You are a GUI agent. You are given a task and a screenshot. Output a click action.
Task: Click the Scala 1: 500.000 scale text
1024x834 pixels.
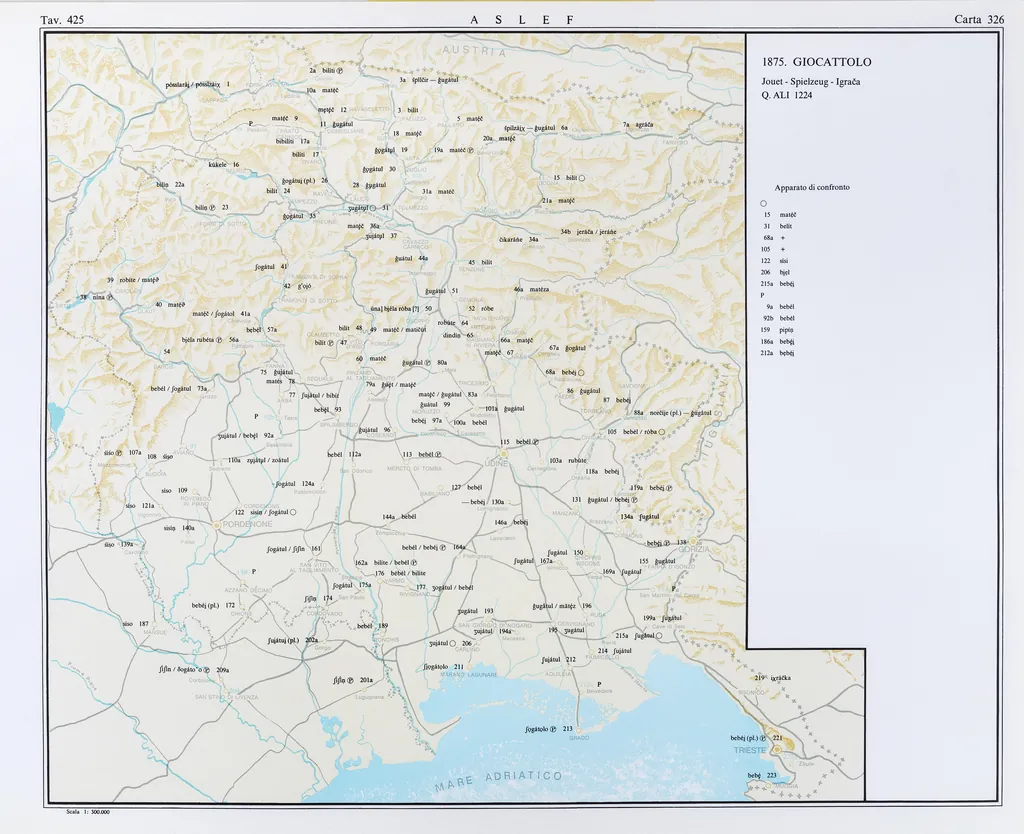point(87,812)
